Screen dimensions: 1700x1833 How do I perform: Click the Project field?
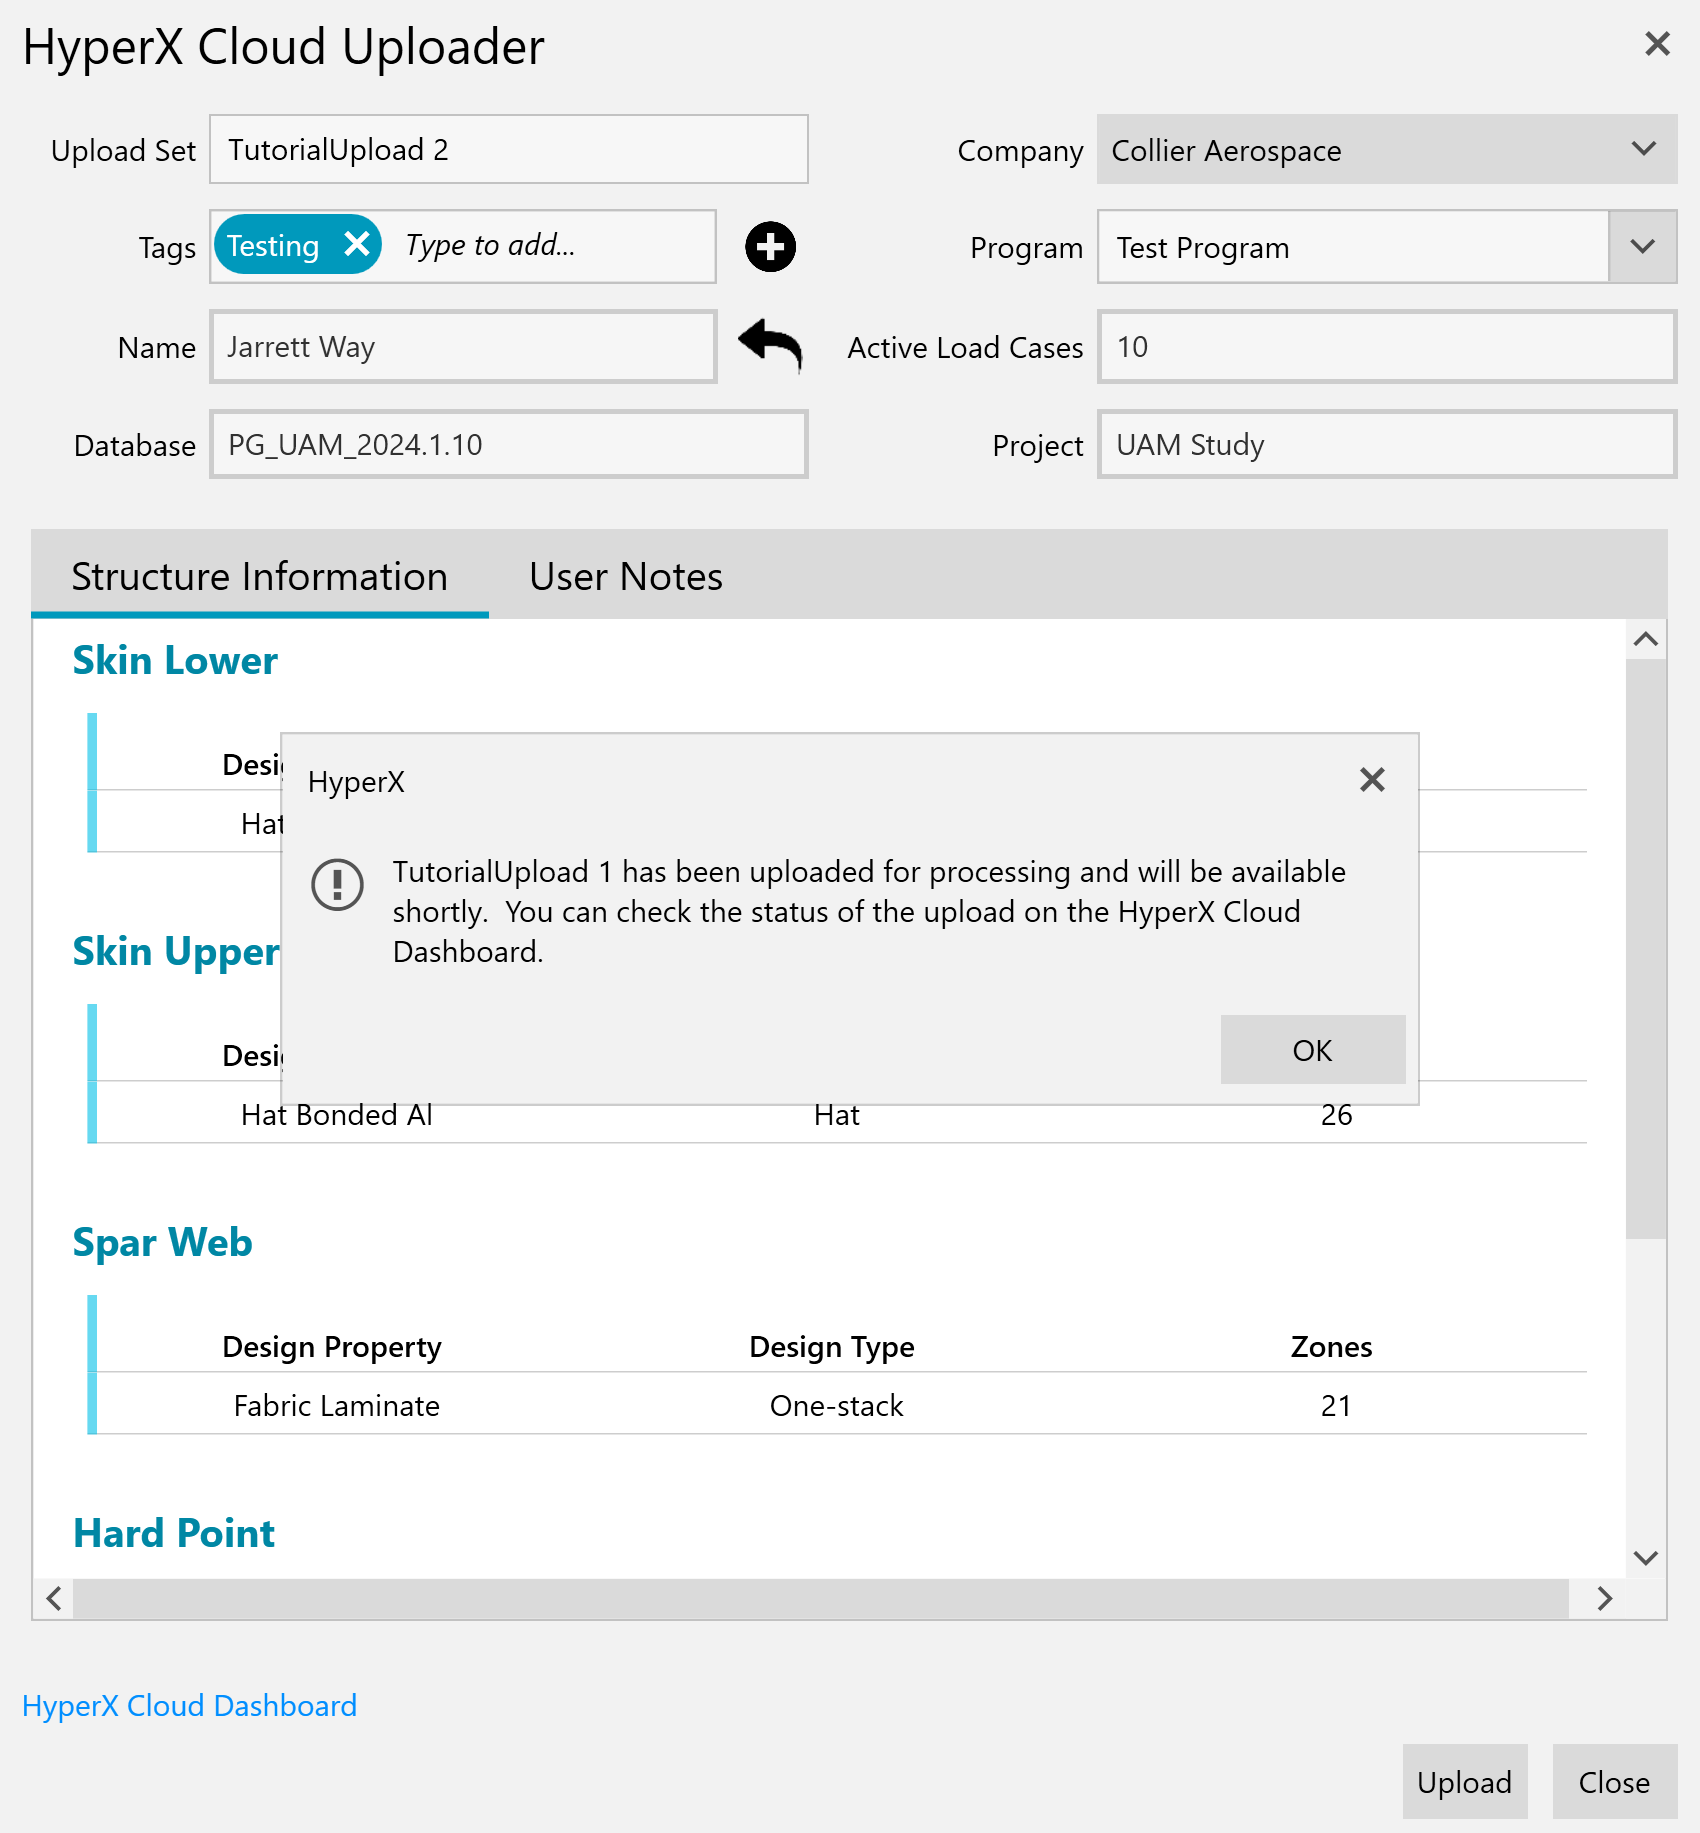point(1387,445)
